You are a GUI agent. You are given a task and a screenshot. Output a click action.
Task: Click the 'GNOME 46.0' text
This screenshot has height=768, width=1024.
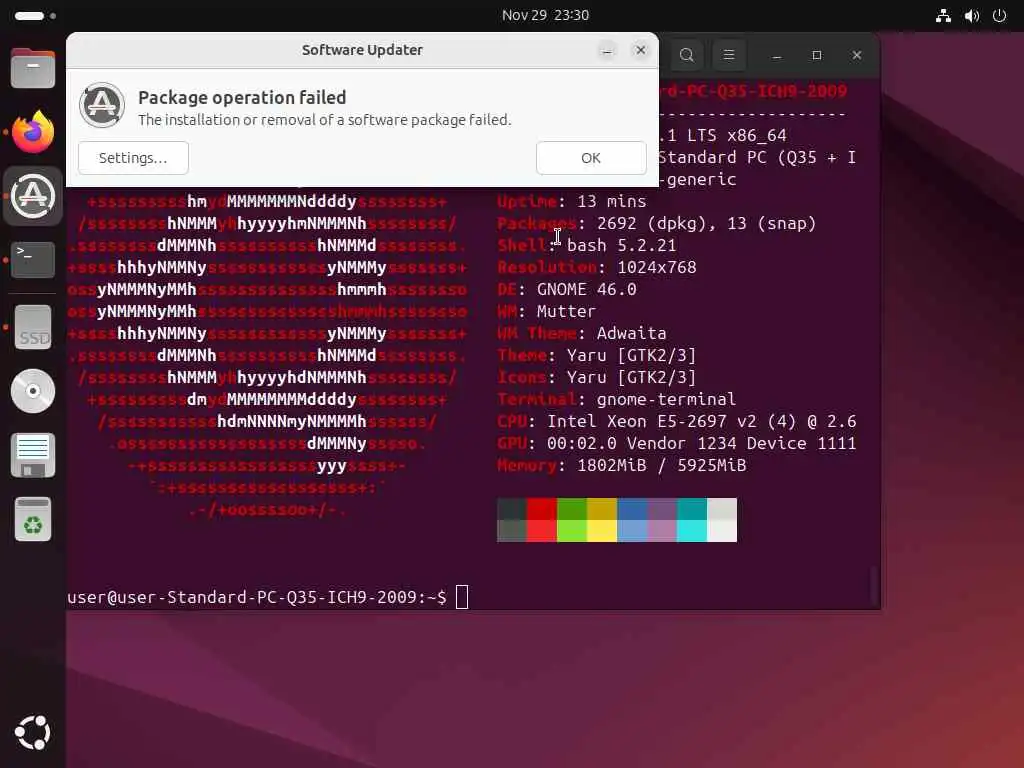(586, 289)
